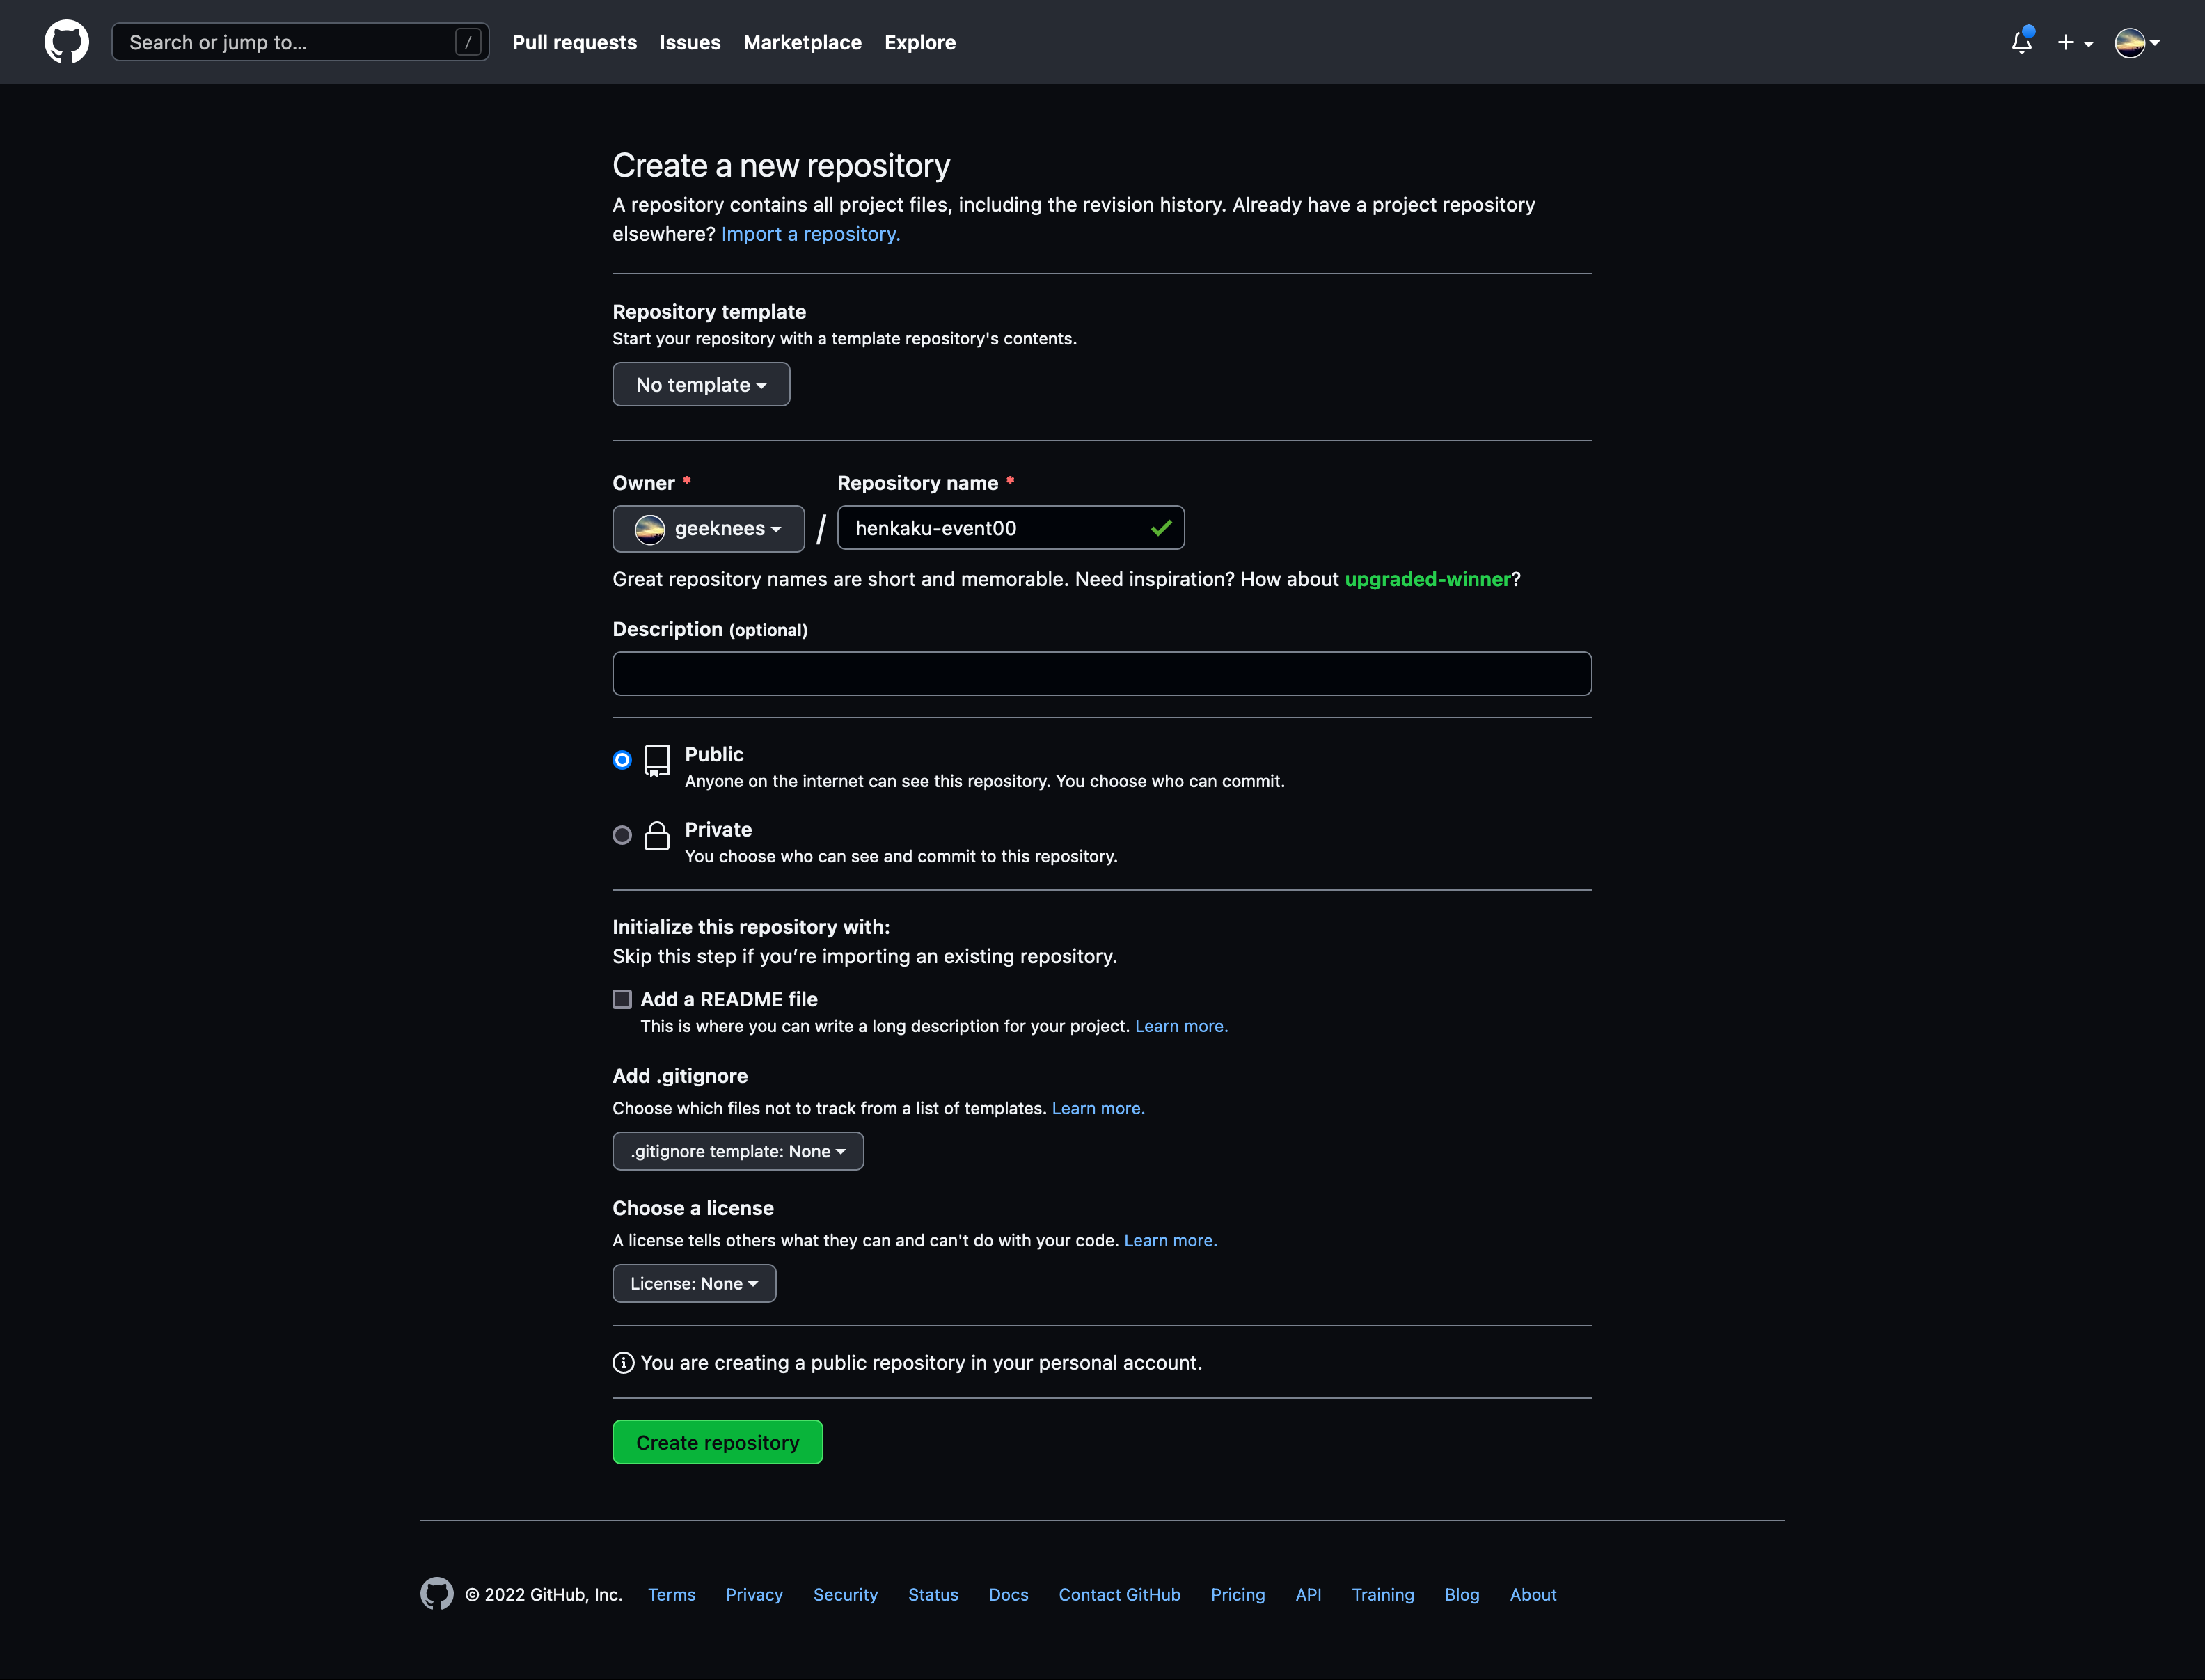This screenshot has width=2205, height=1680.
Task: Click the info icon about public repository notice
Action: [622, 1362]
